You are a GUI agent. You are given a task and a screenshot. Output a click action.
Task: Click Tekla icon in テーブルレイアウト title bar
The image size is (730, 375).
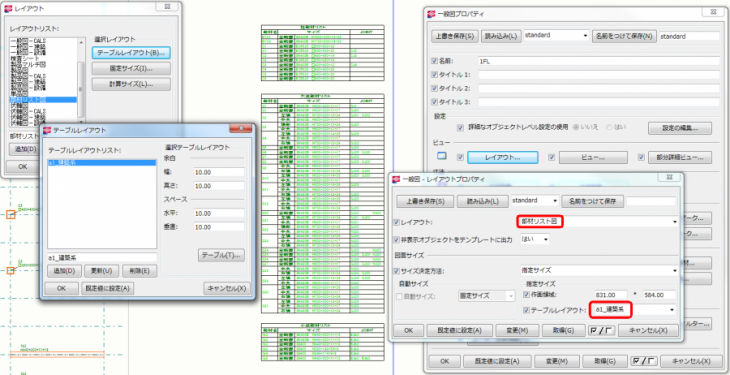47,130
